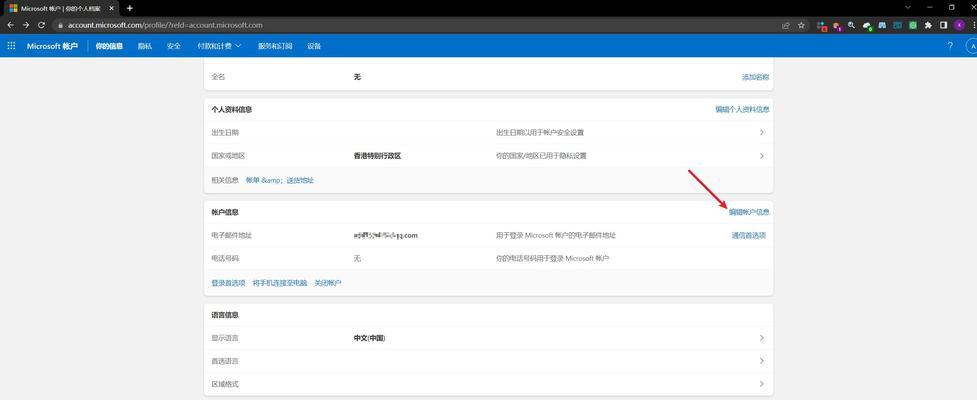
Task: Click the cloud extension with green badge
Action: click(867, 26)
